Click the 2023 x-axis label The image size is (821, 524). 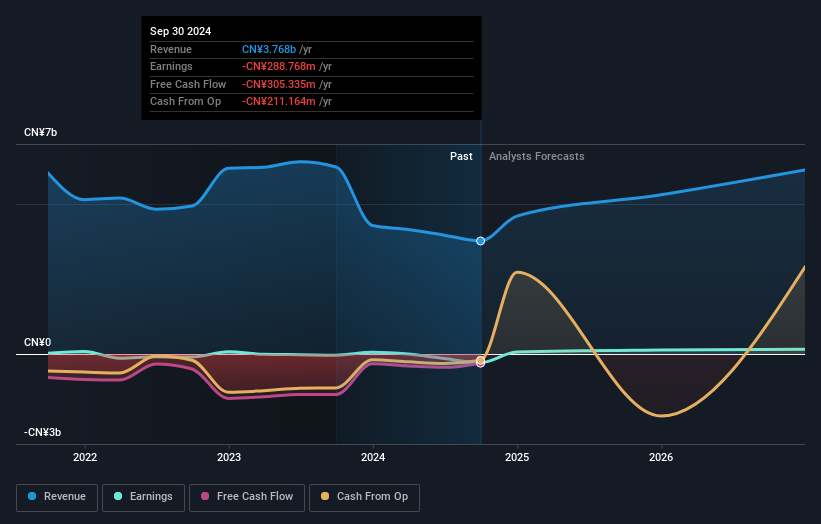(x=229, y=458)
